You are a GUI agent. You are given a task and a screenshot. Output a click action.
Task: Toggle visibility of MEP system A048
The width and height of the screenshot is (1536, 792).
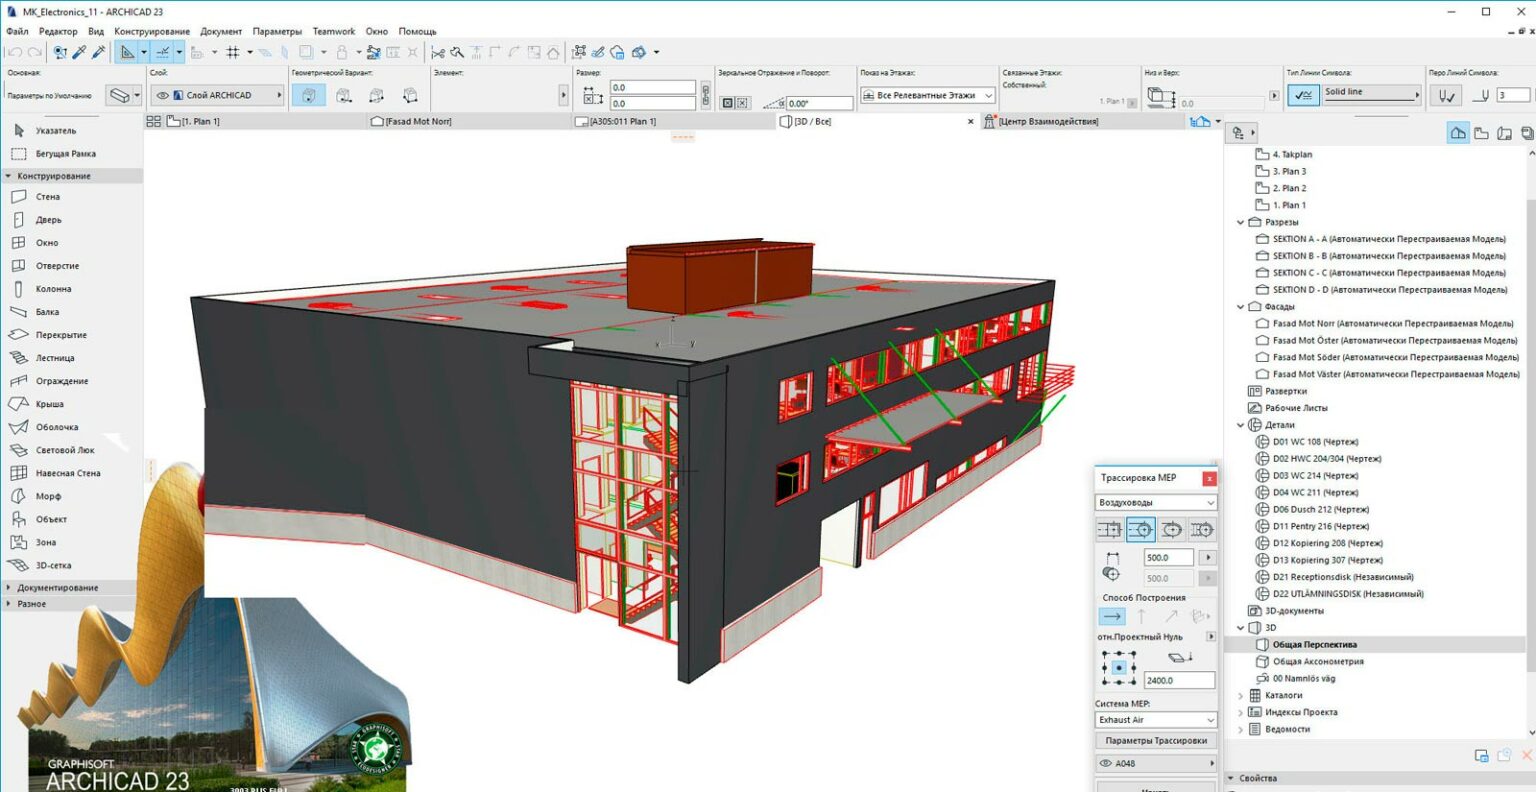click(x=1105, y=762)
